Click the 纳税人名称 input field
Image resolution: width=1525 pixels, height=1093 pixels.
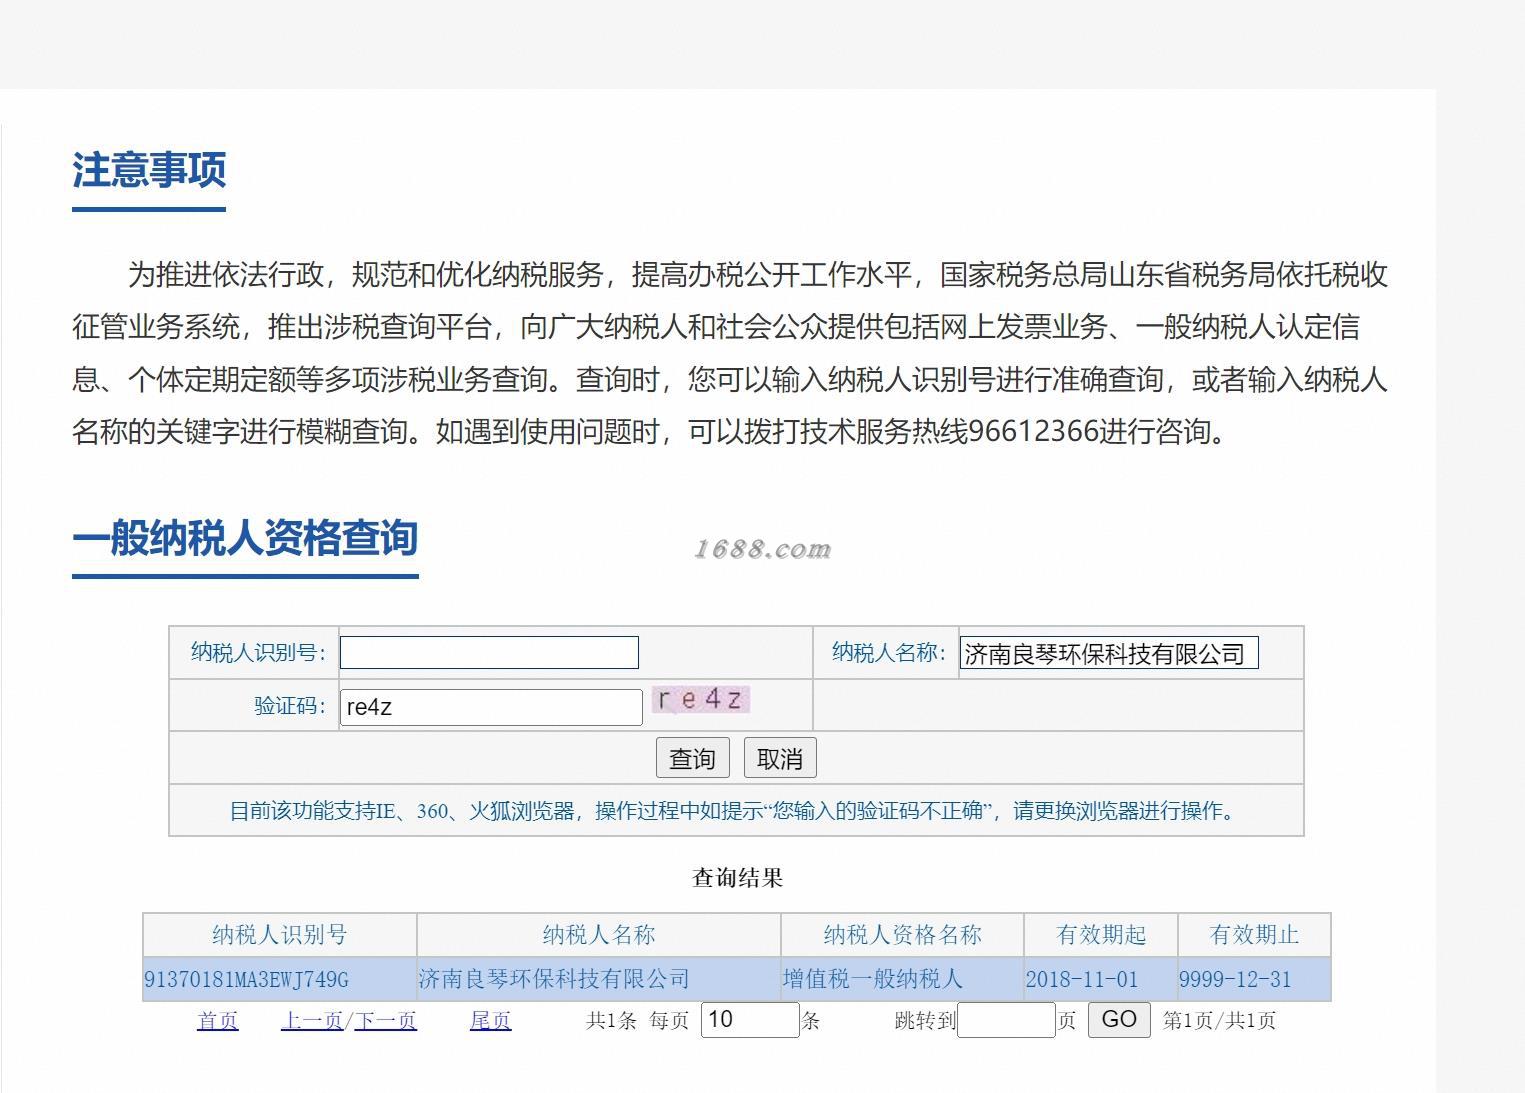[1109, 653]
